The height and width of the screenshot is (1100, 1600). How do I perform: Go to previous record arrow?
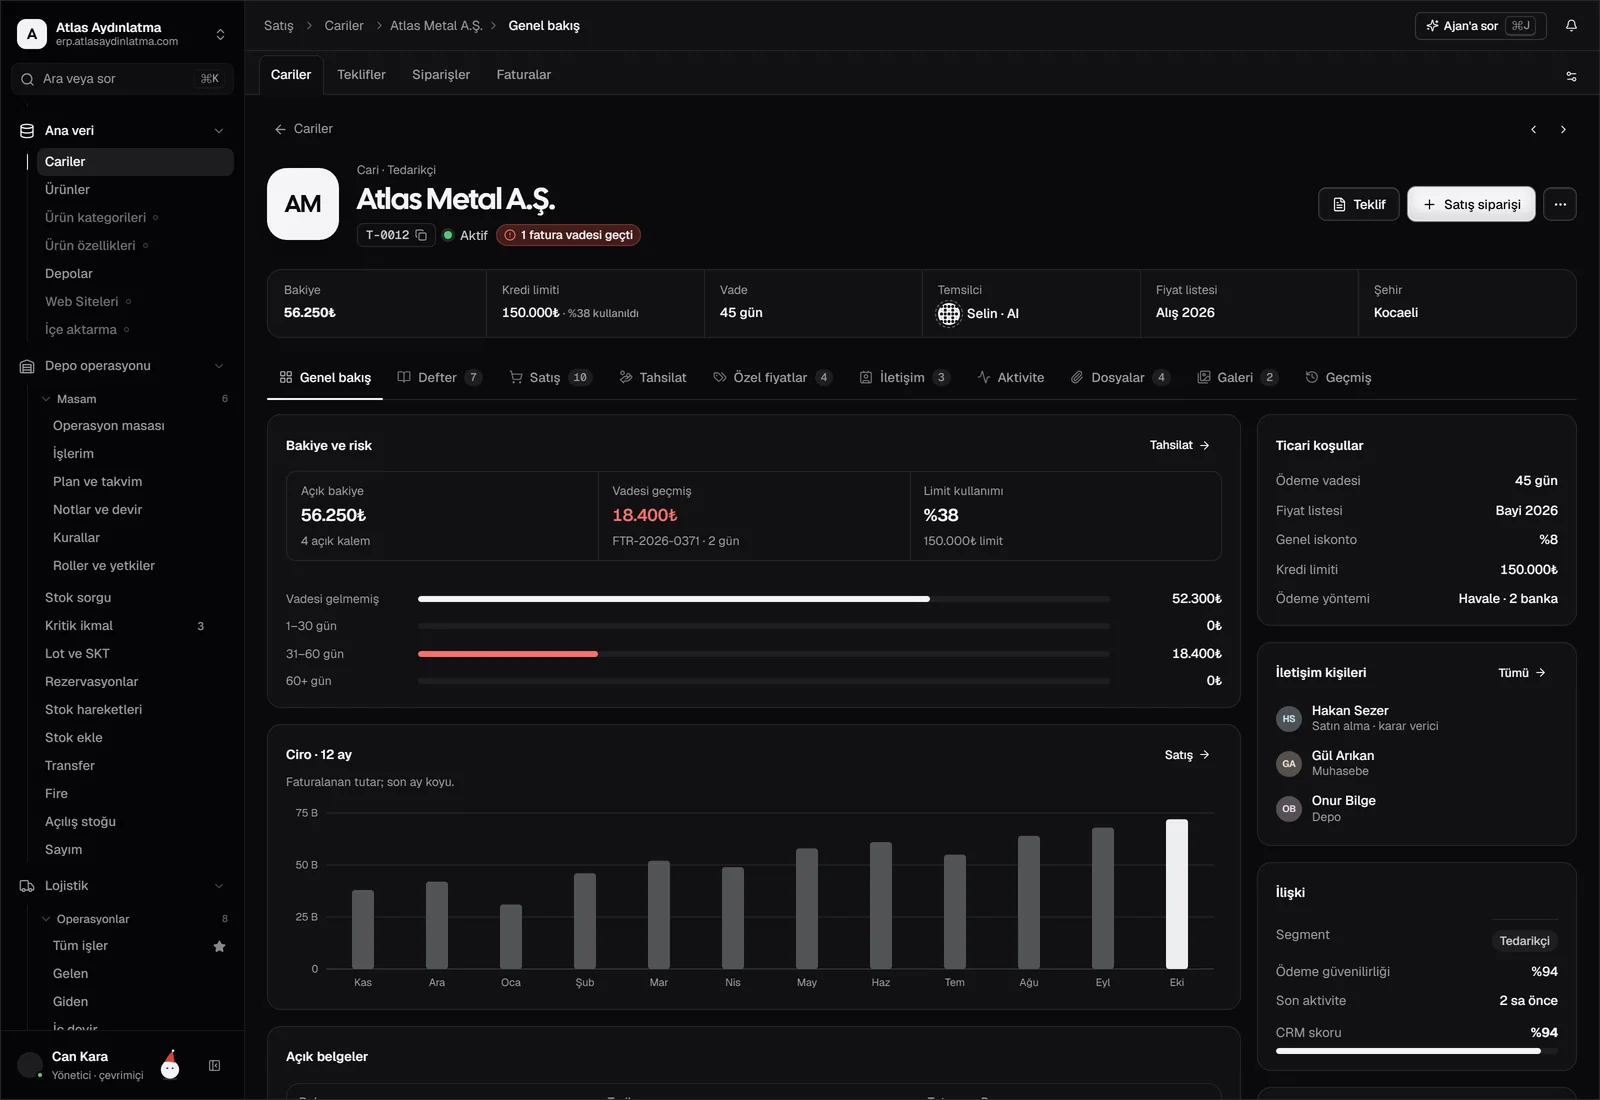pos(1533,130)
